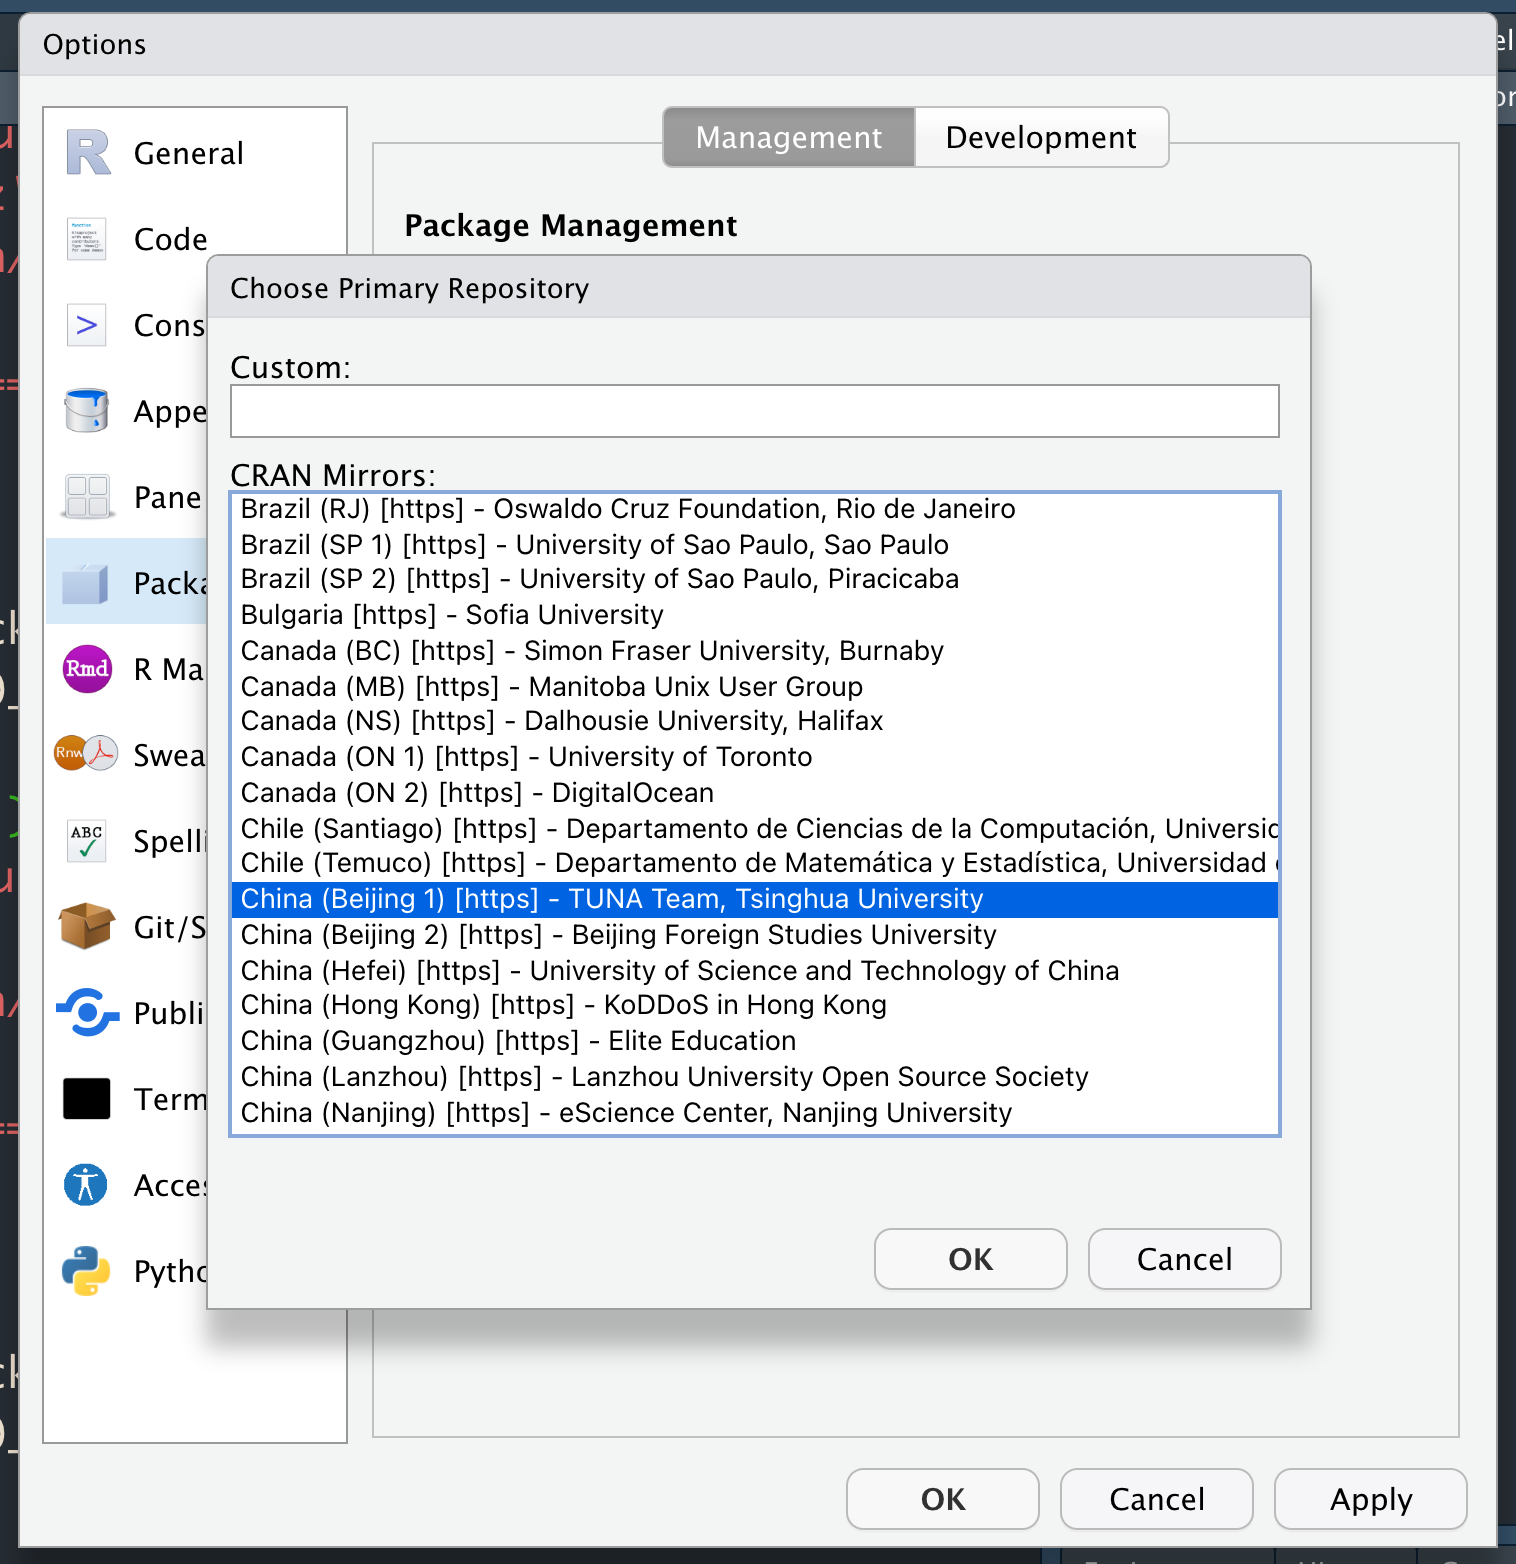Cancel the Choose Primary Repository dialog

coord(1185,1259)
